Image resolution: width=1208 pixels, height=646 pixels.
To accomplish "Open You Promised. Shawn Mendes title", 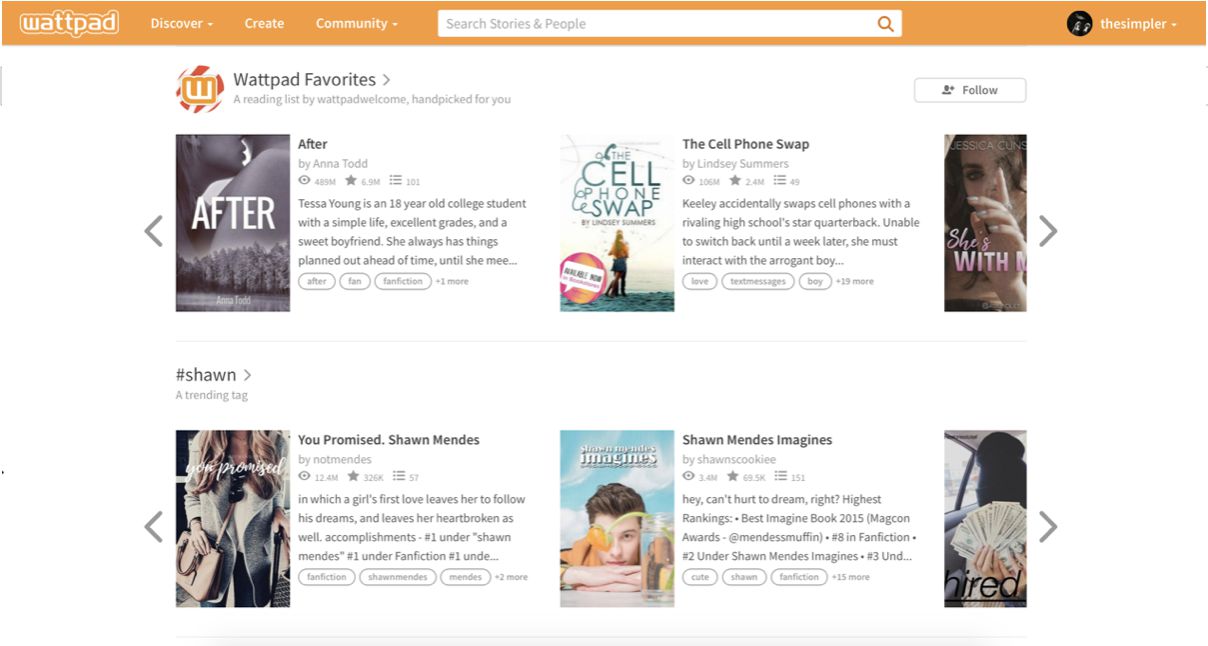I will 389,440.
